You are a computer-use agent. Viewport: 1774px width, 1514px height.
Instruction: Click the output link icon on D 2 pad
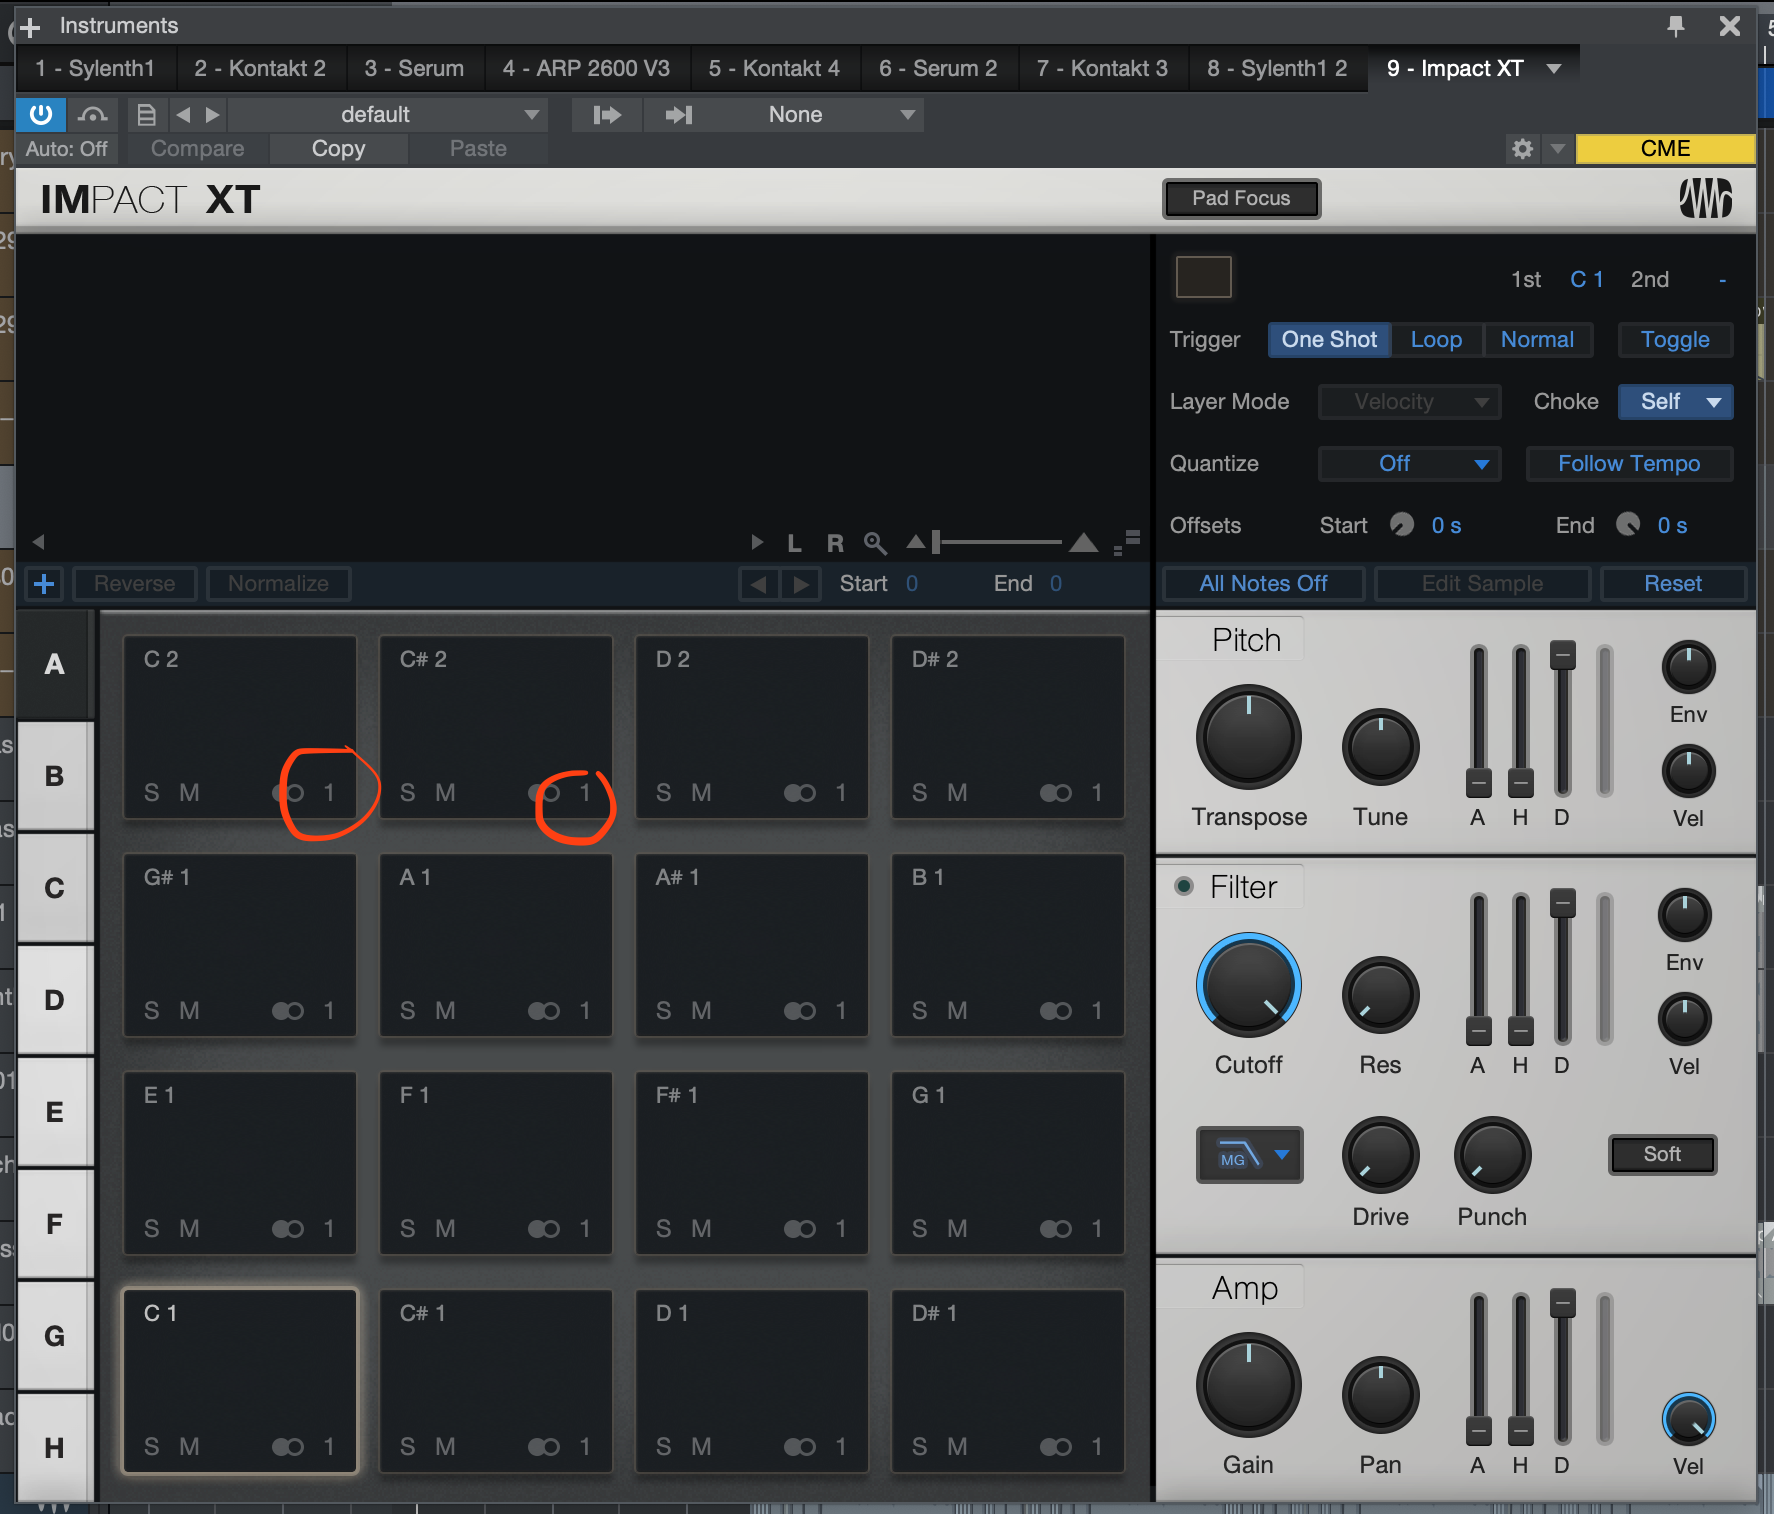tap(800, 793)
